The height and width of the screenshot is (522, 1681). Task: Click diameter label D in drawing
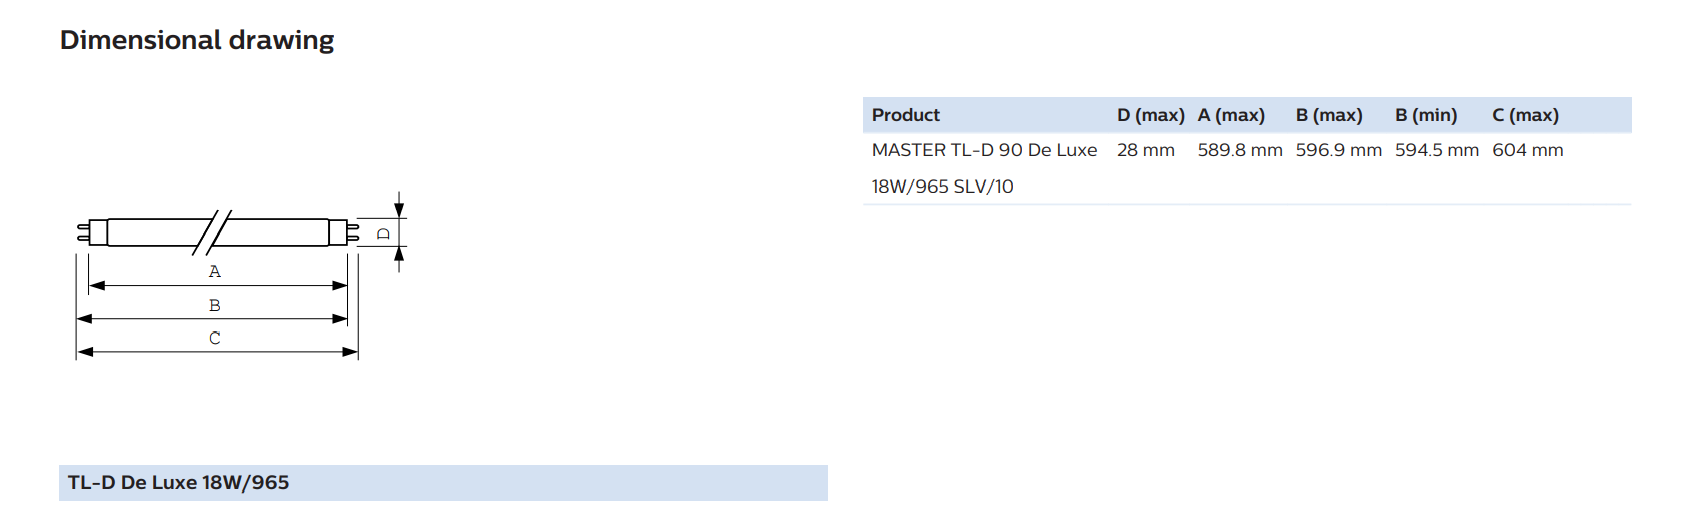(383, 234)
